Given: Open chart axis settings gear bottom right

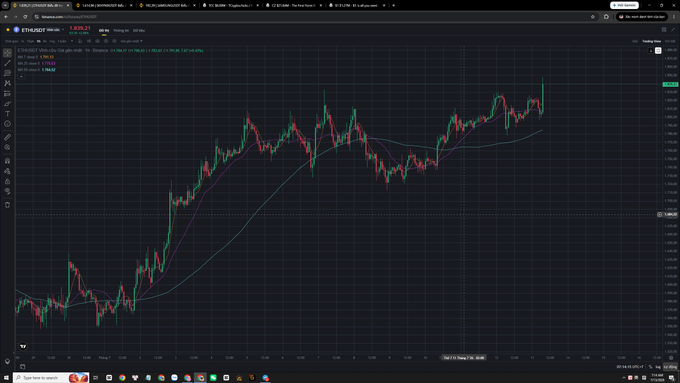Looking at the screenshot, I should pyautogui.click(x=671, y=358).
